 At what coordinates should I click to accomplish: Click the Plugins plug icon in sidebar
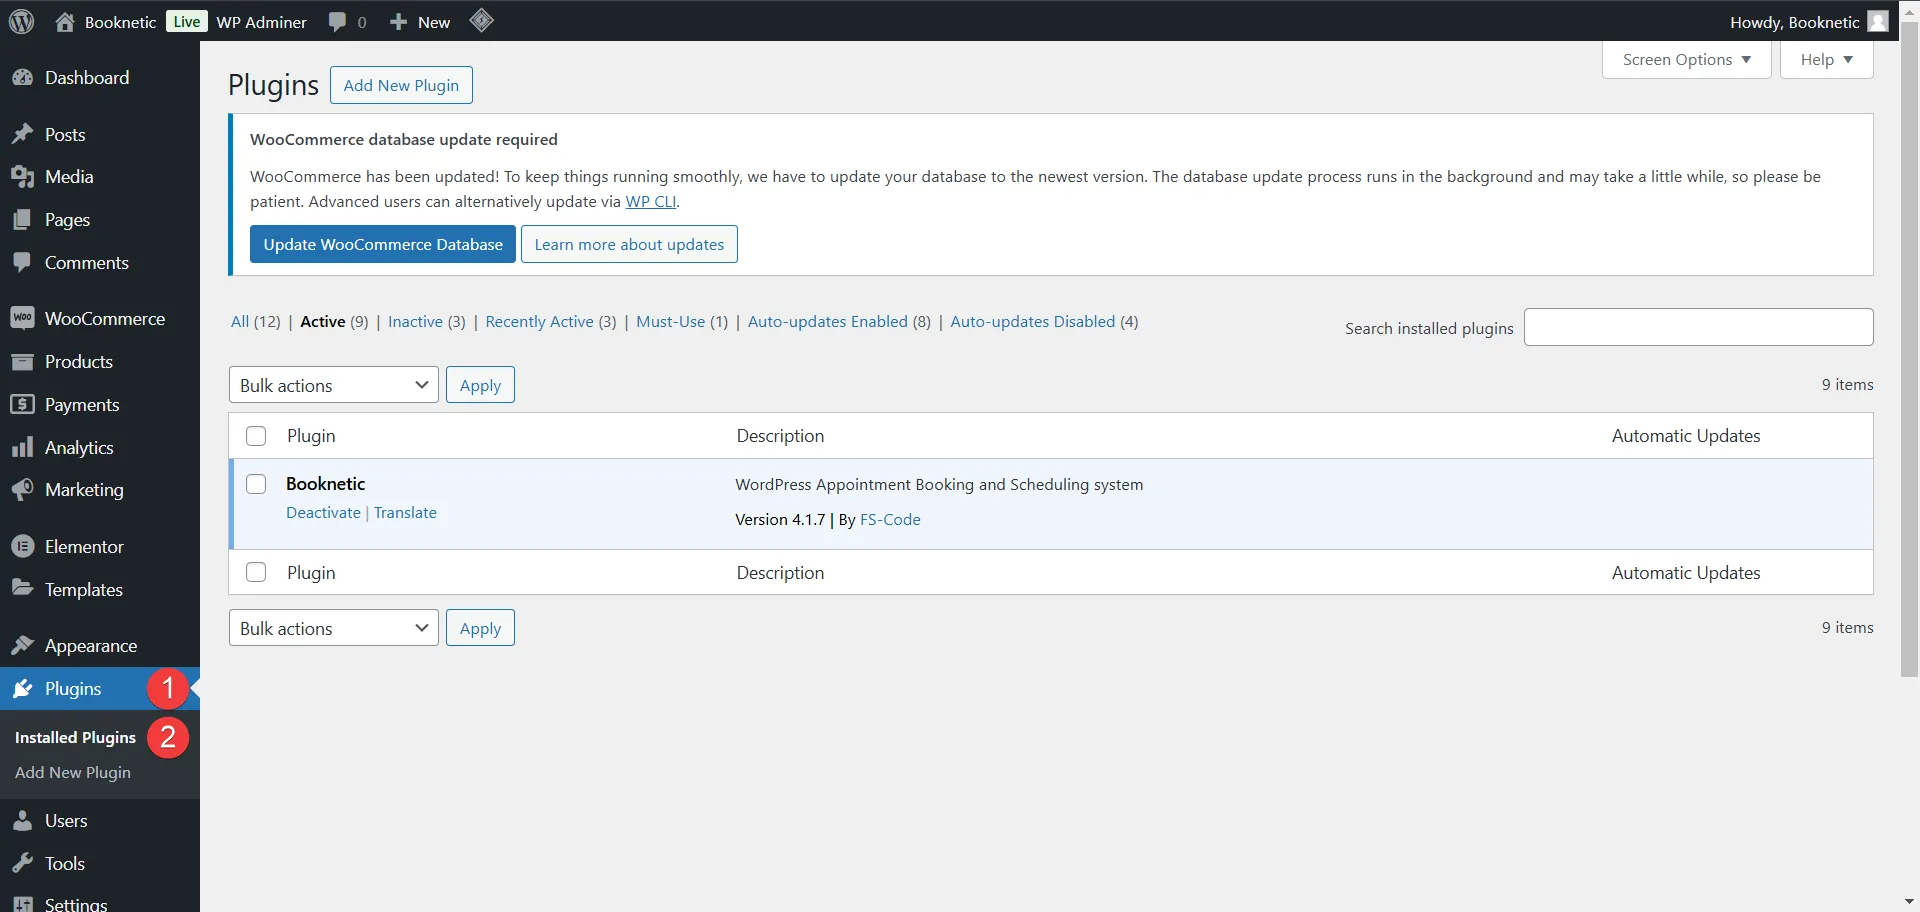coord(22,689)
